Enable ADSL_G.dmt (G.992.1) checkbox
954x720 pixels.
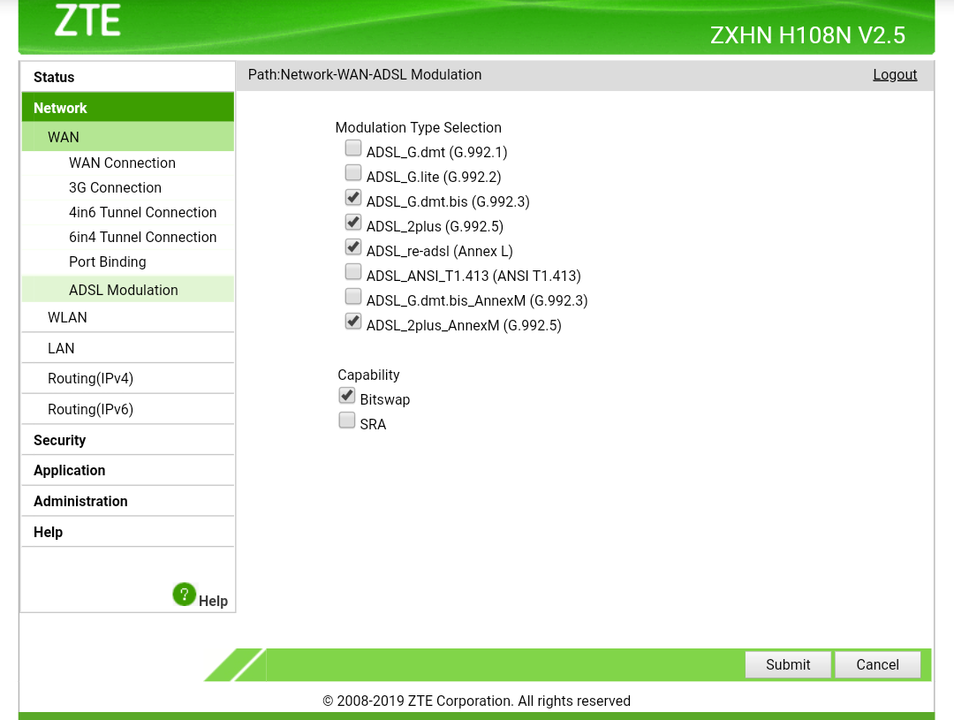(x=353, y=148)
